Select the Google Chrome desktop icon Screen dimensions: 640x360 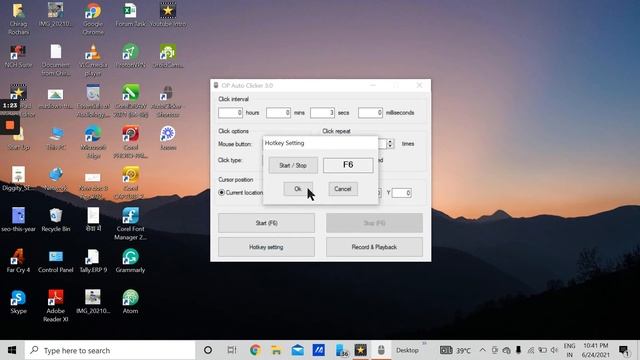point(93,18)
